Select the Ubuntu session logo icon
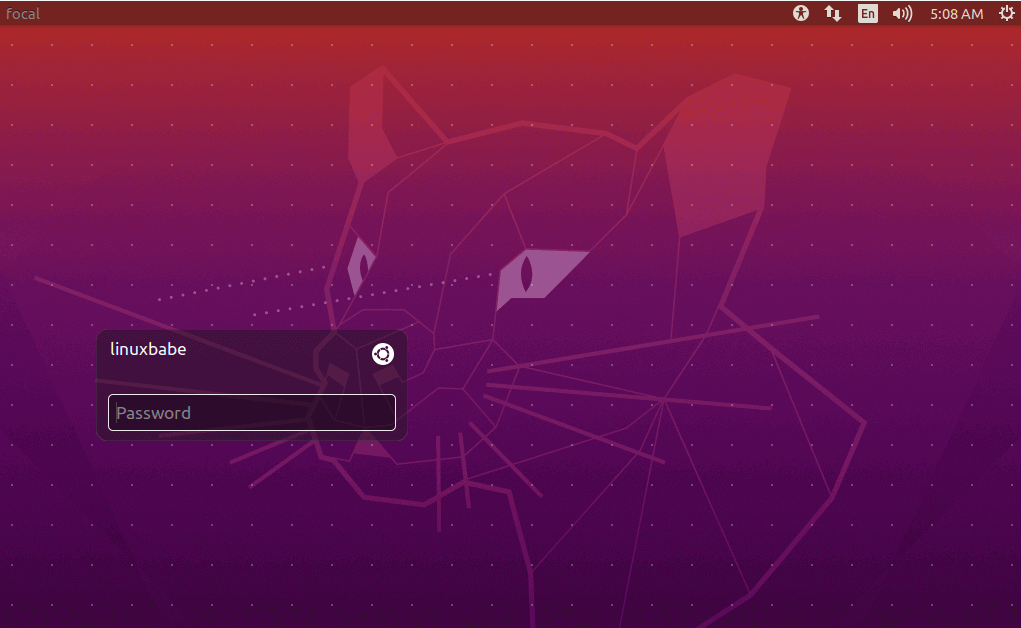The width and height of the screenshot is (1021, 628). pos(383,354)
